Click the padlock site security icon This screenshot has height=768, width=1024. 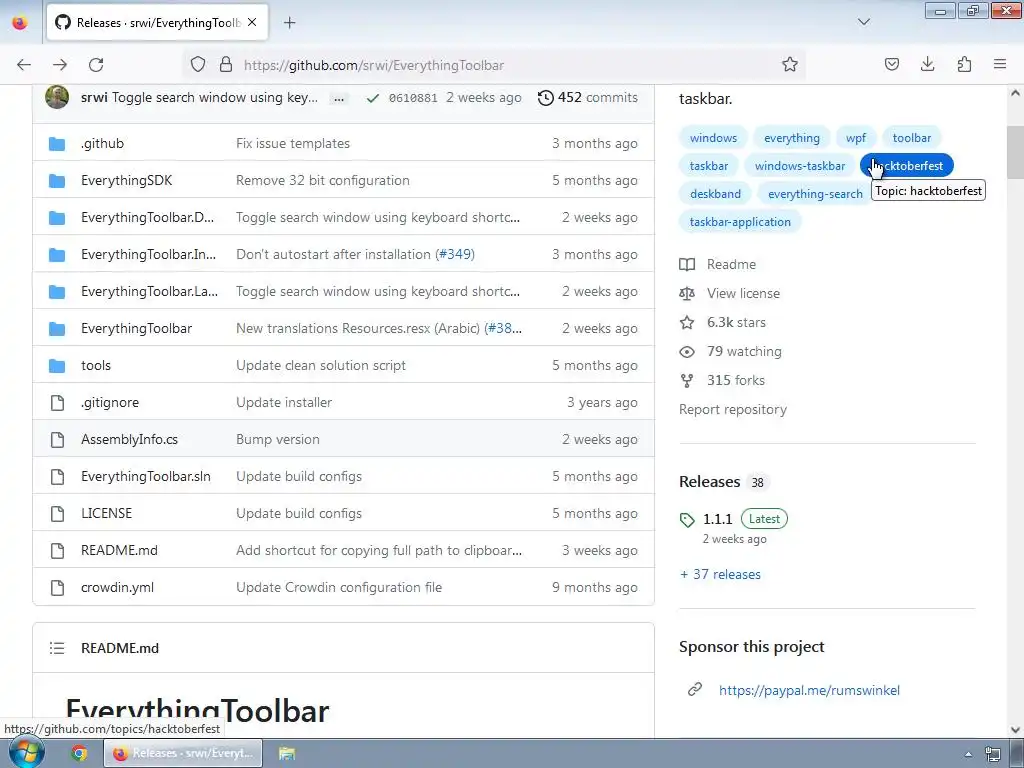226,65
